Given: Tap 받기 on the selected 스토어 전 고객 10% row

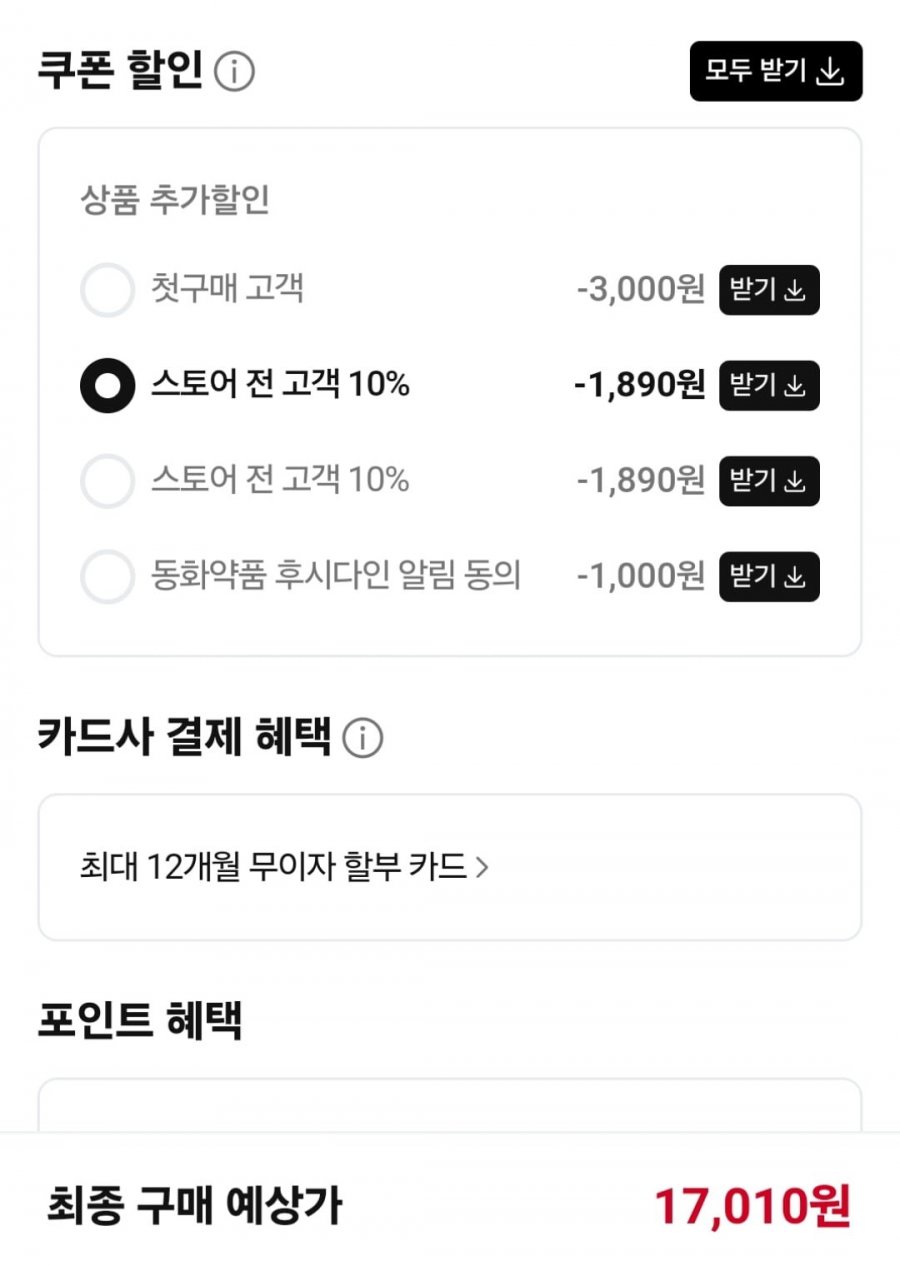Looking at the screenshot, I should click(769, 385).
